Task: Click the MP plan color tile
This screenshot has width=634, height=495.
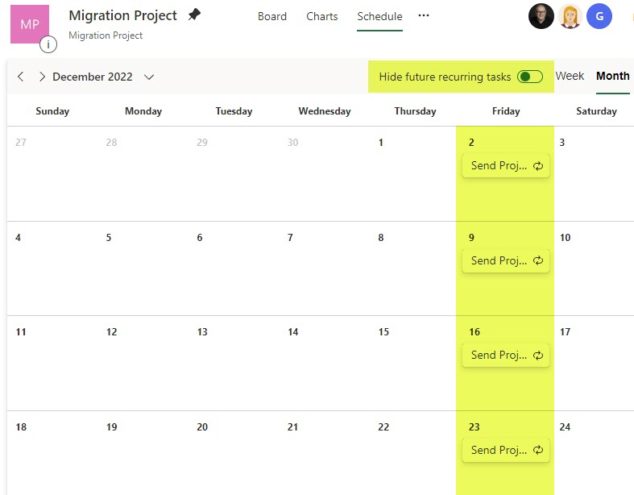Action: pyautogui.click(x=30, y=24)
